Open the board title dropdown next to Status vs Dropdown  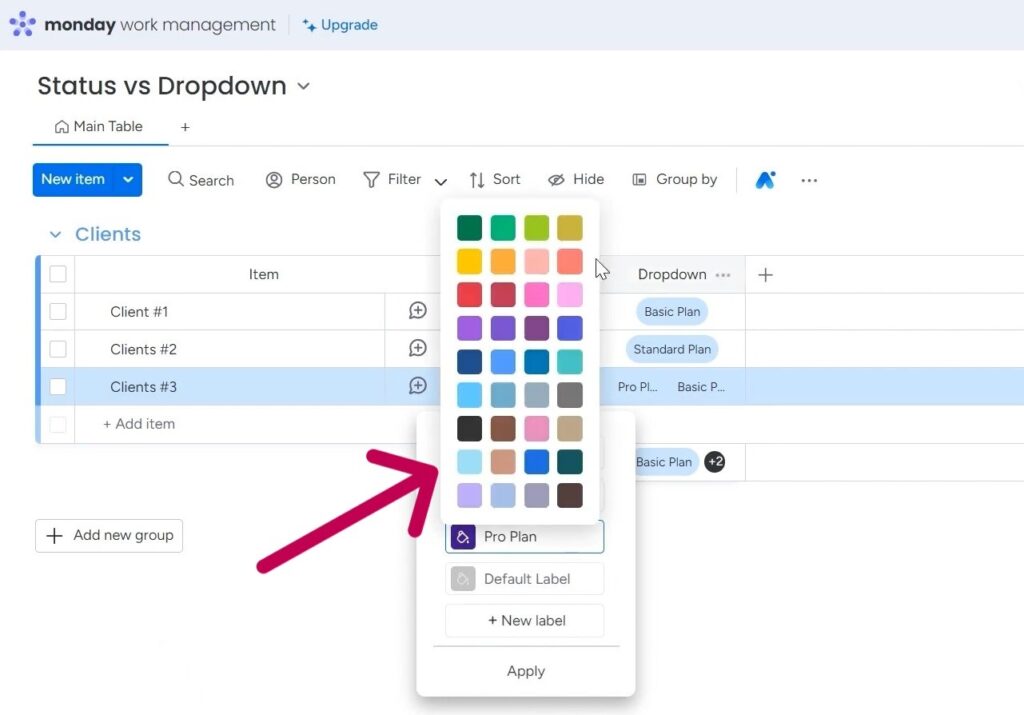(x=303, y=87)
